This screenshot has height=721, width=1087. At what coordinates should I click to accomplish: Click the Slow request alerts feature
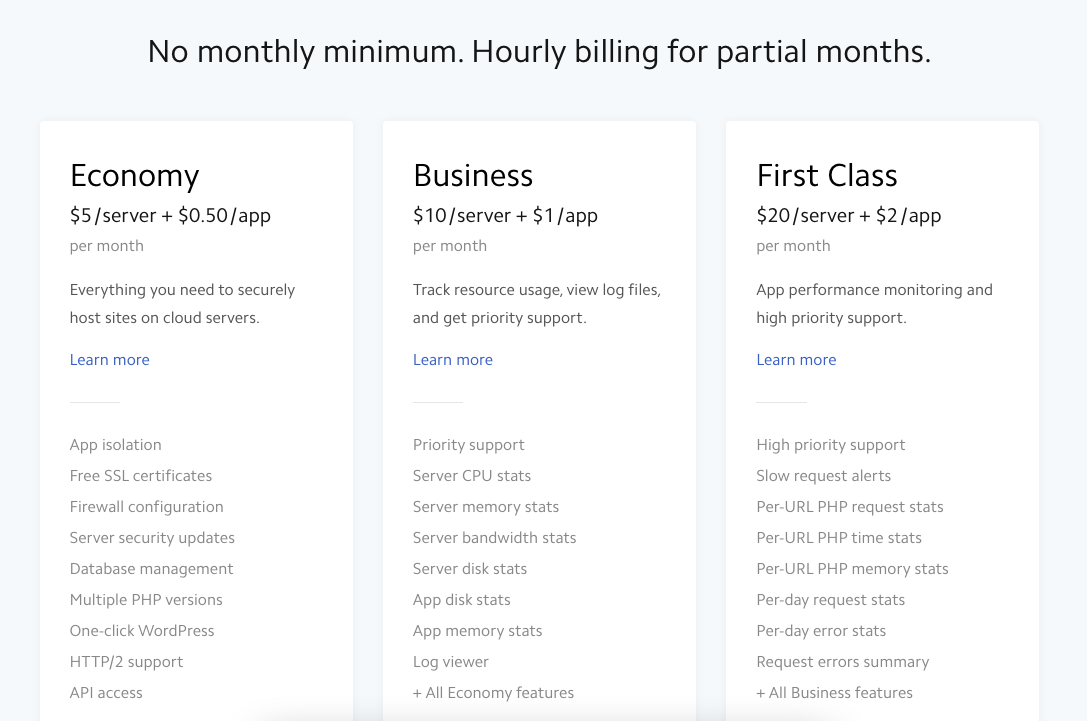[823, 476]
